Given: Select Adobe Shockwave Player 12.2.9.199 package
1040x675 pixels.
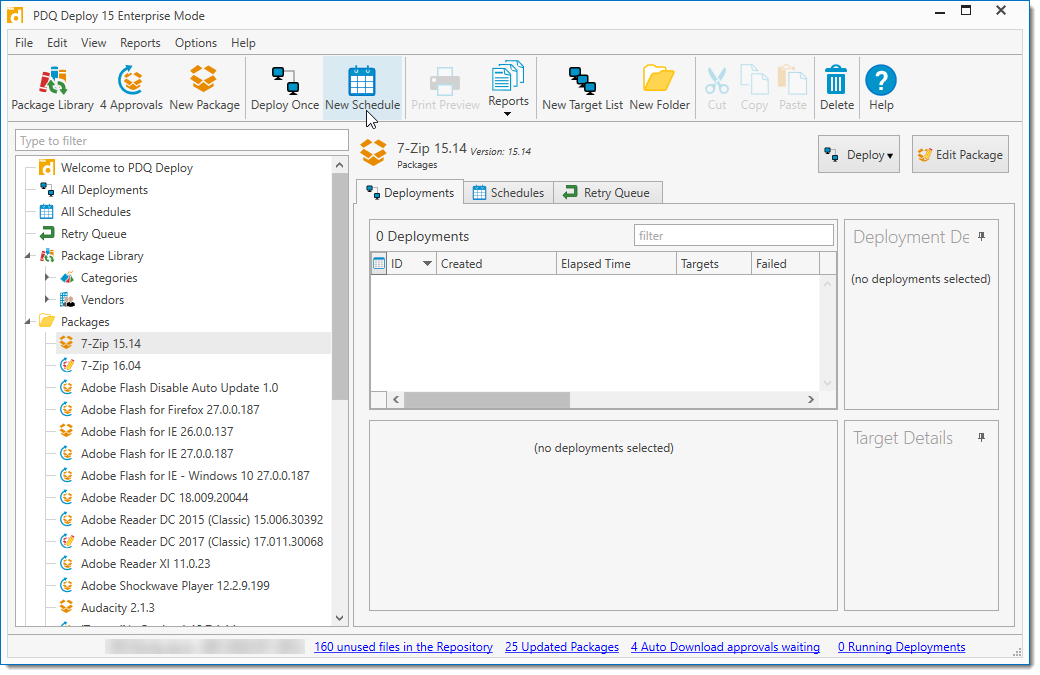Looking at the screenshot, I should (x=175, y=585).
